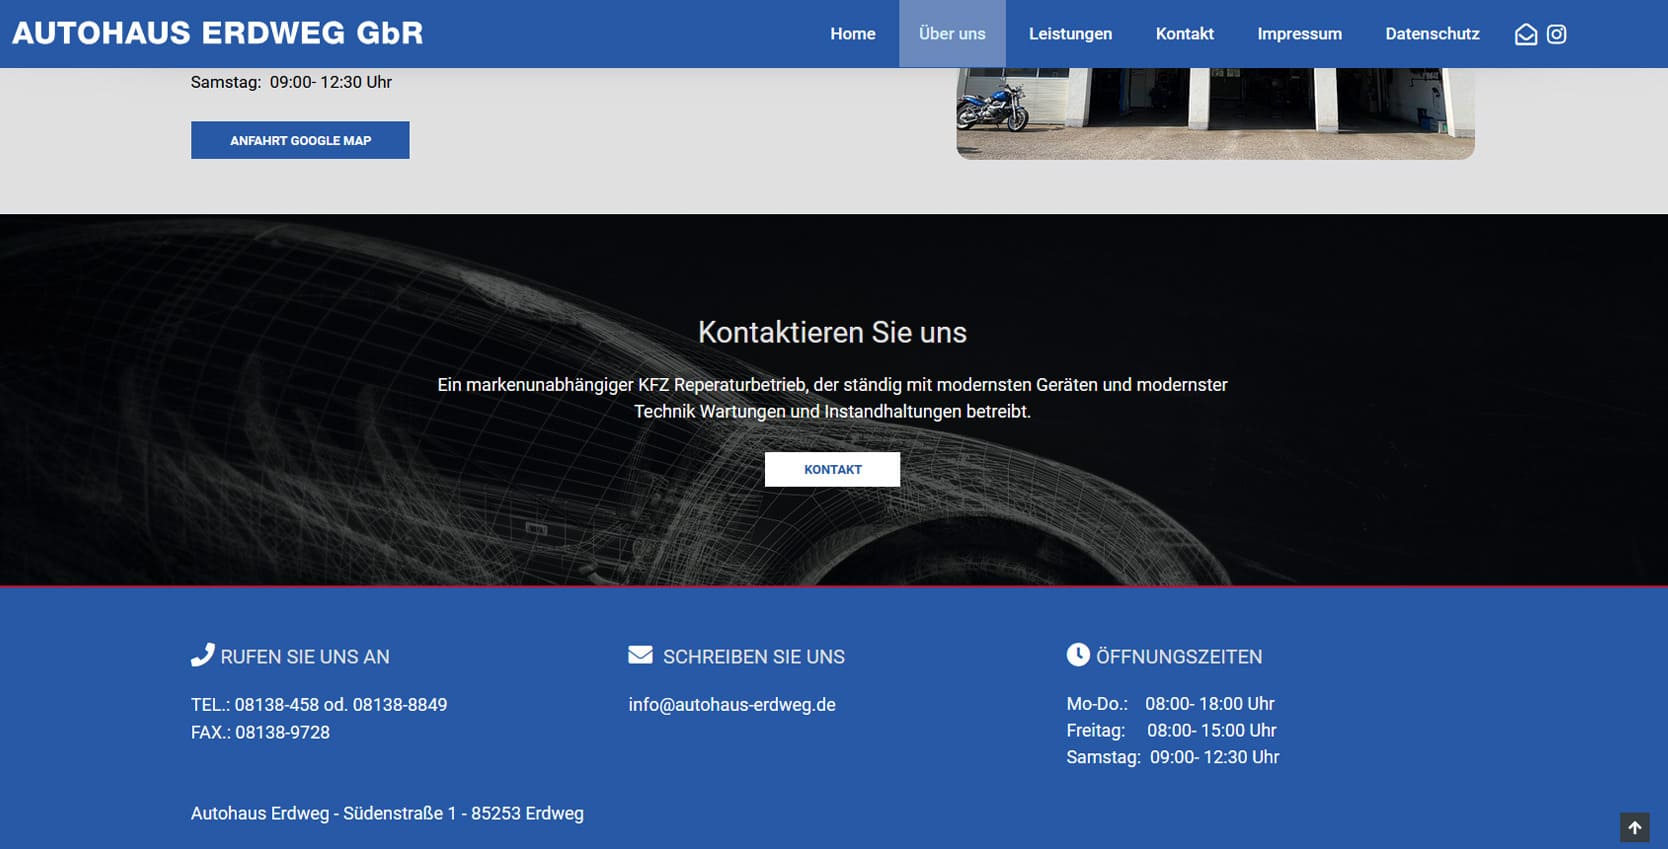Screen dimensions: 1668x849
Task: Click the Kontaktieren Sie uns heading
Action: [x=832, y=332]
